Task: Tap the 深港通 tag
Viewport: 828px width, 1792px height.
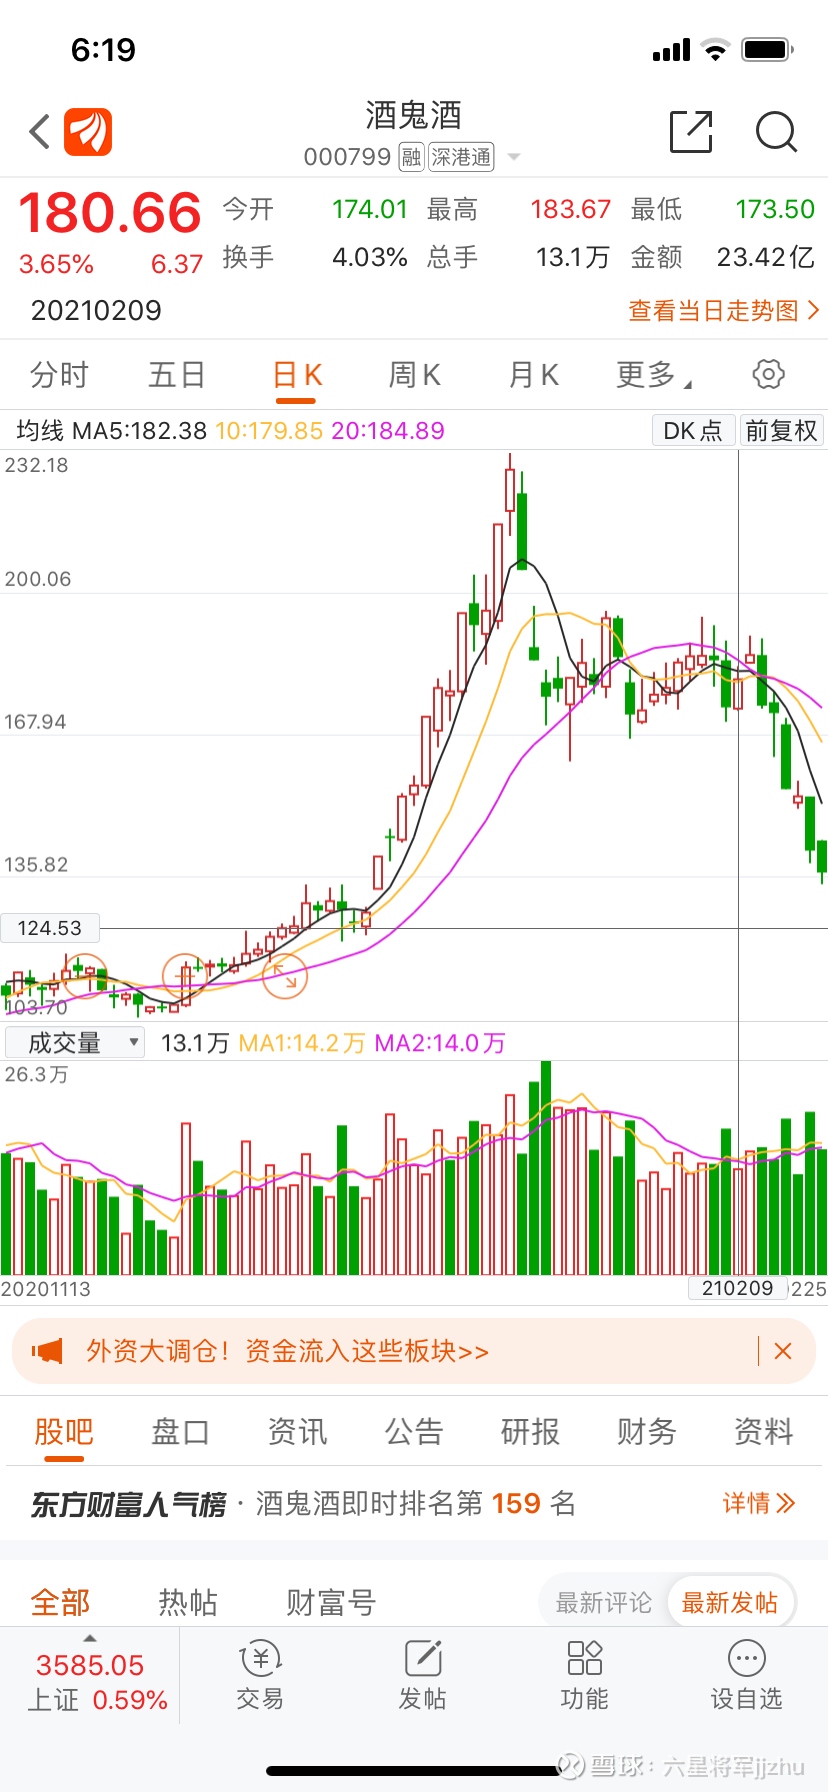Action: coord(461,157)
